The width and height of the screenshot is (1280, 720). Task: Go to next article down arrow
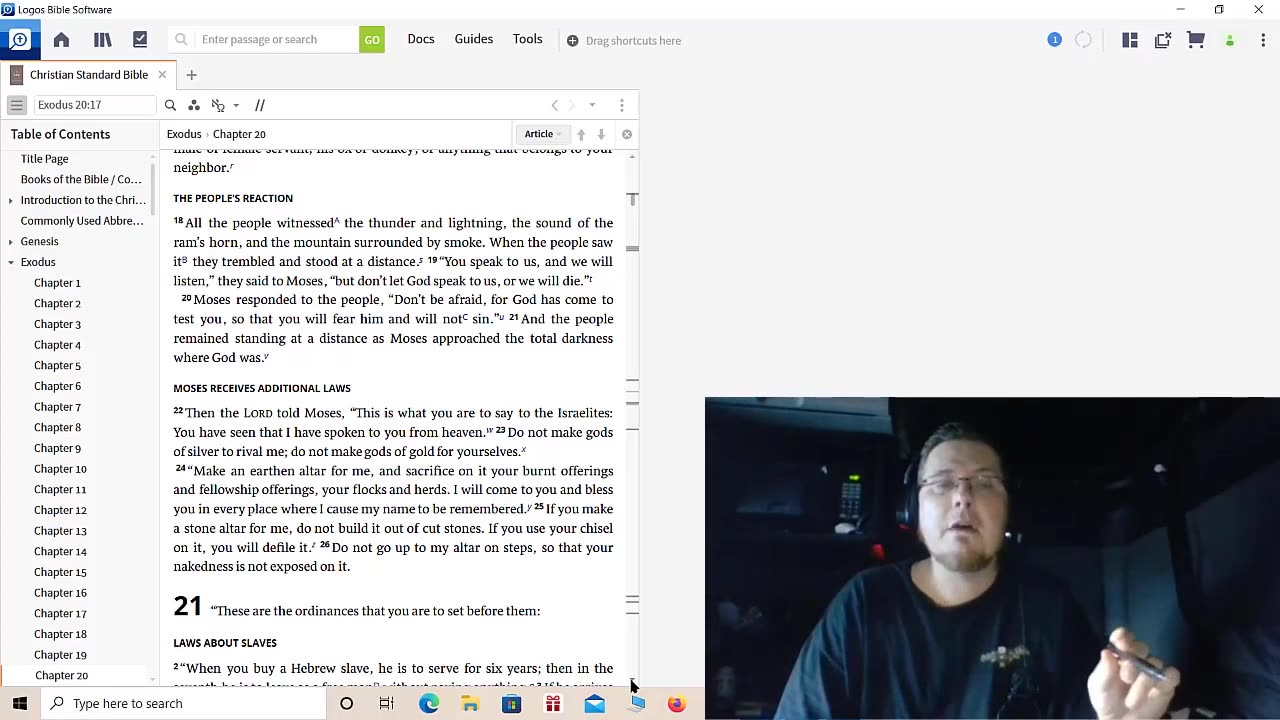point(601,134)
